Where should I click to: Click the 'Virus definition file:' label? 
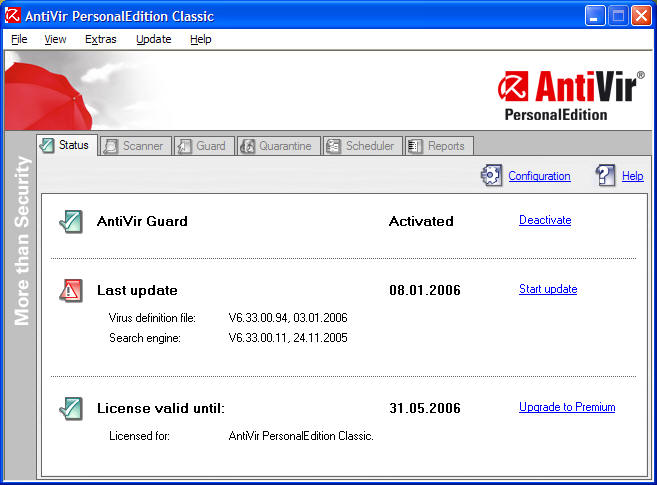point(152,318)
